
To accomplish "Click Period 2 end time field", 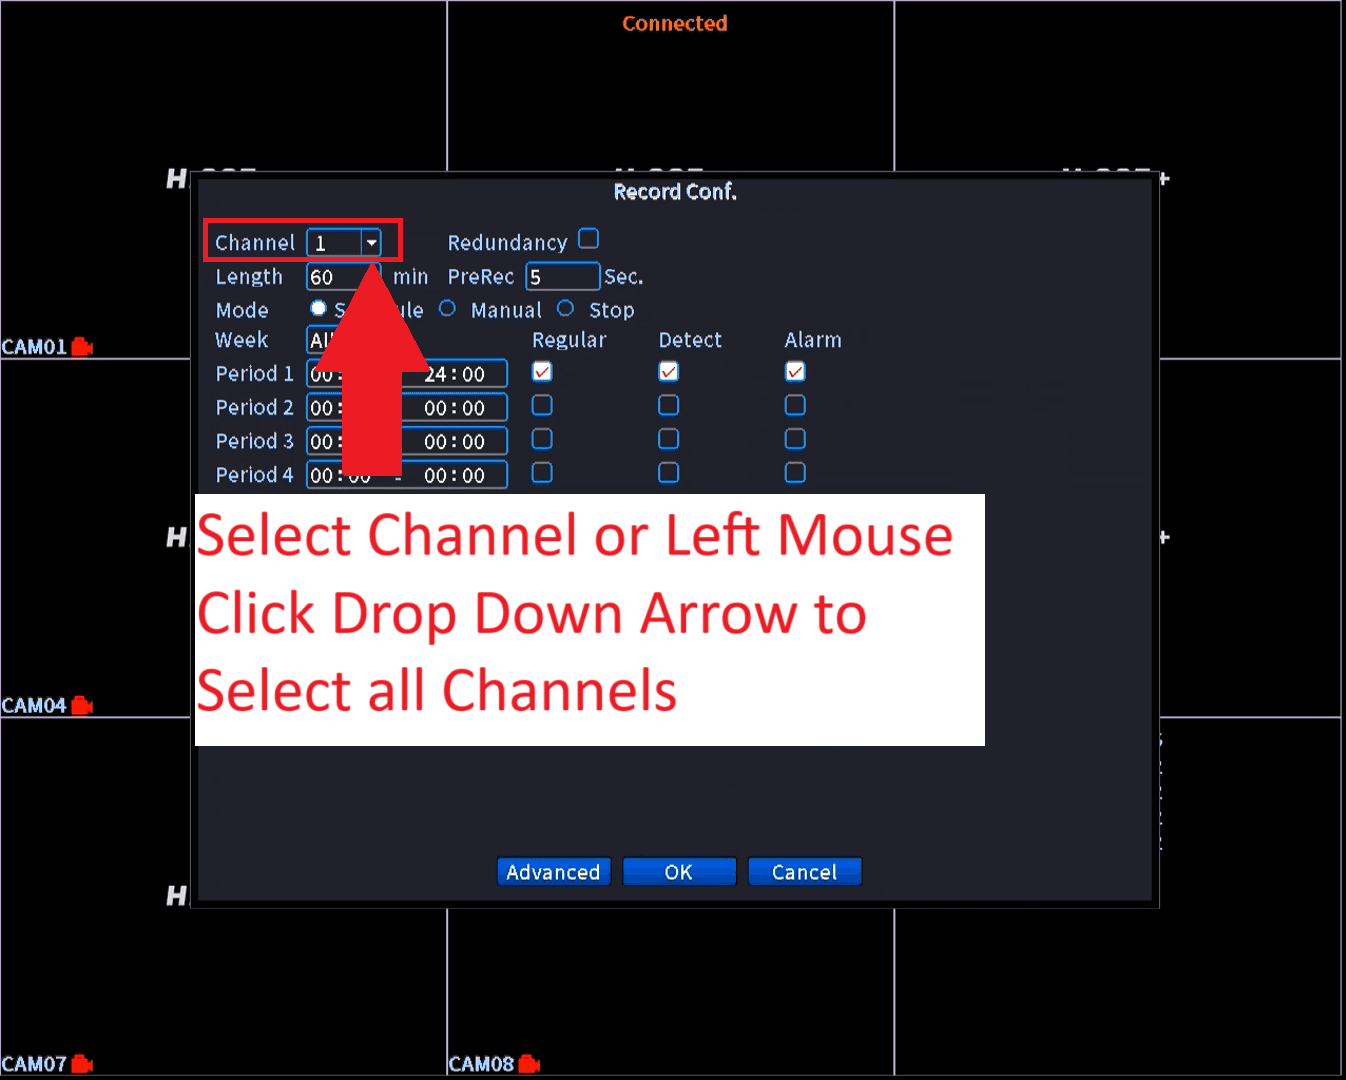I will (x=455, y=409).
